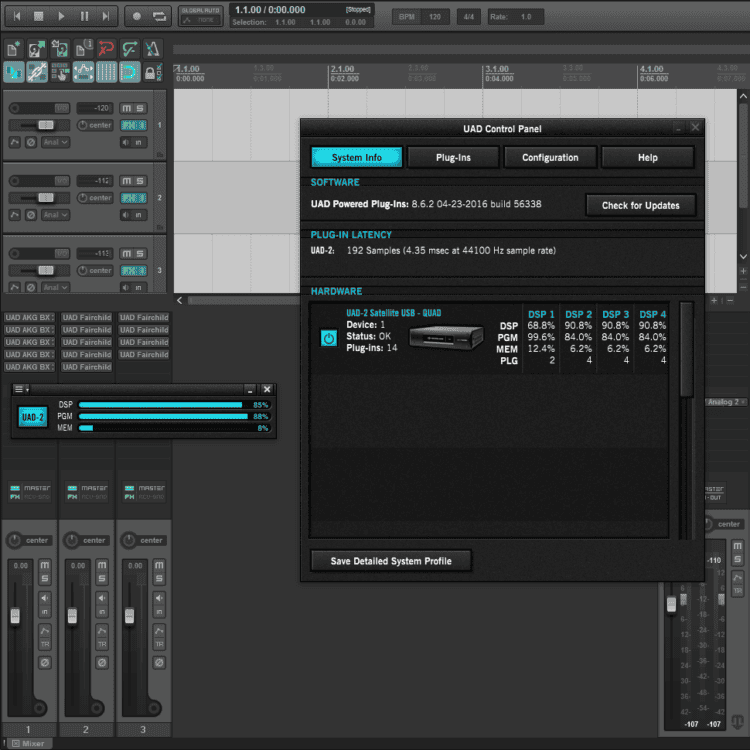Open the FX chain on track 3
This screenshot has width=750, height=750.
(x=133, y=271)
